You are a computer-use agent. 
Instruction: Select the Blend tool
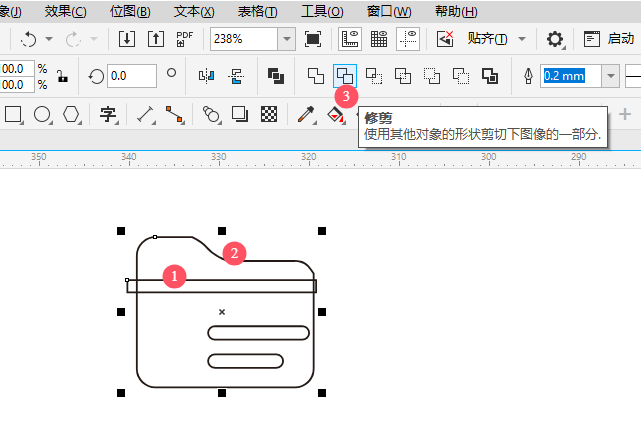point(211,114)
